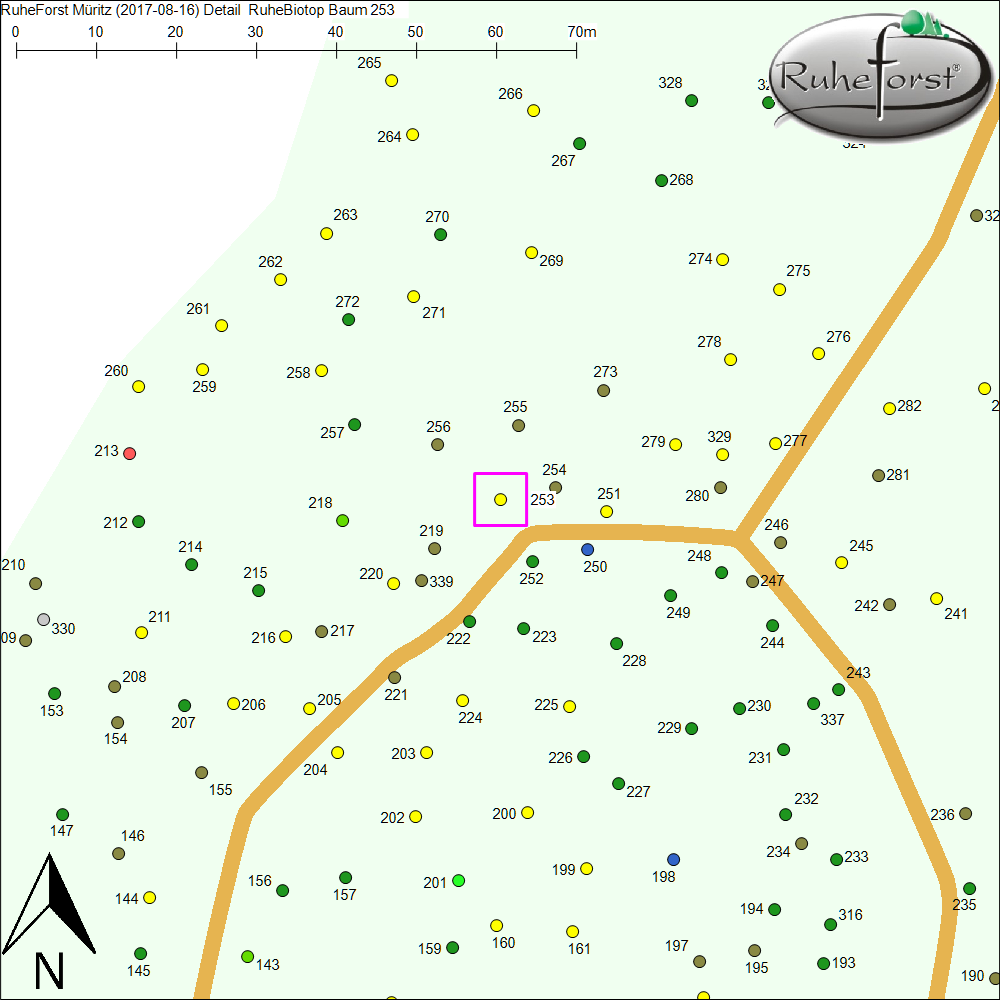1000x1000 pixels.
Task: Pick the light green tree marker 143
Action: click(247, 956)
